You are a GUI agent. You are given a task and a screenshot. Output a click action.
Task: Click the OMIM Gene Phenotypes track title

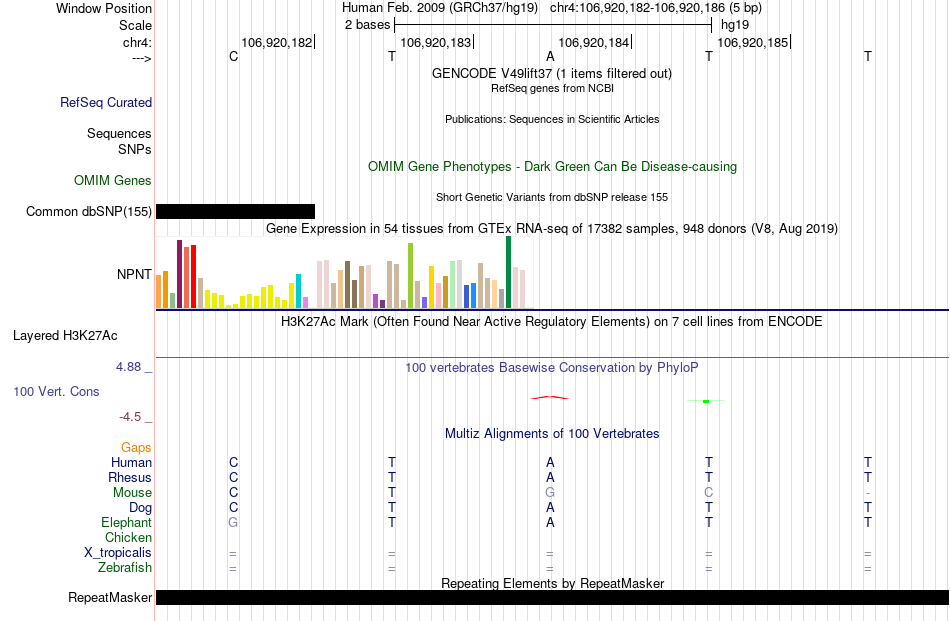553,167
